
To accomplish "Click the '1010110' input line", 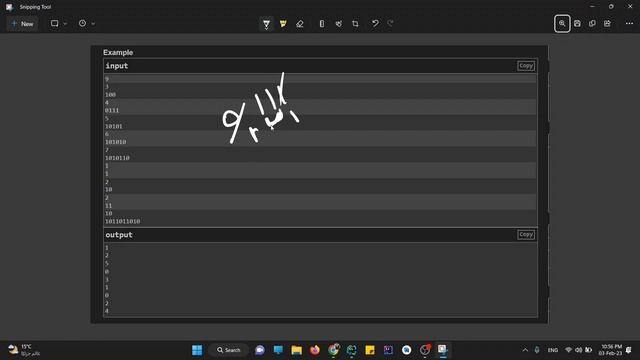I will [117, 158].
